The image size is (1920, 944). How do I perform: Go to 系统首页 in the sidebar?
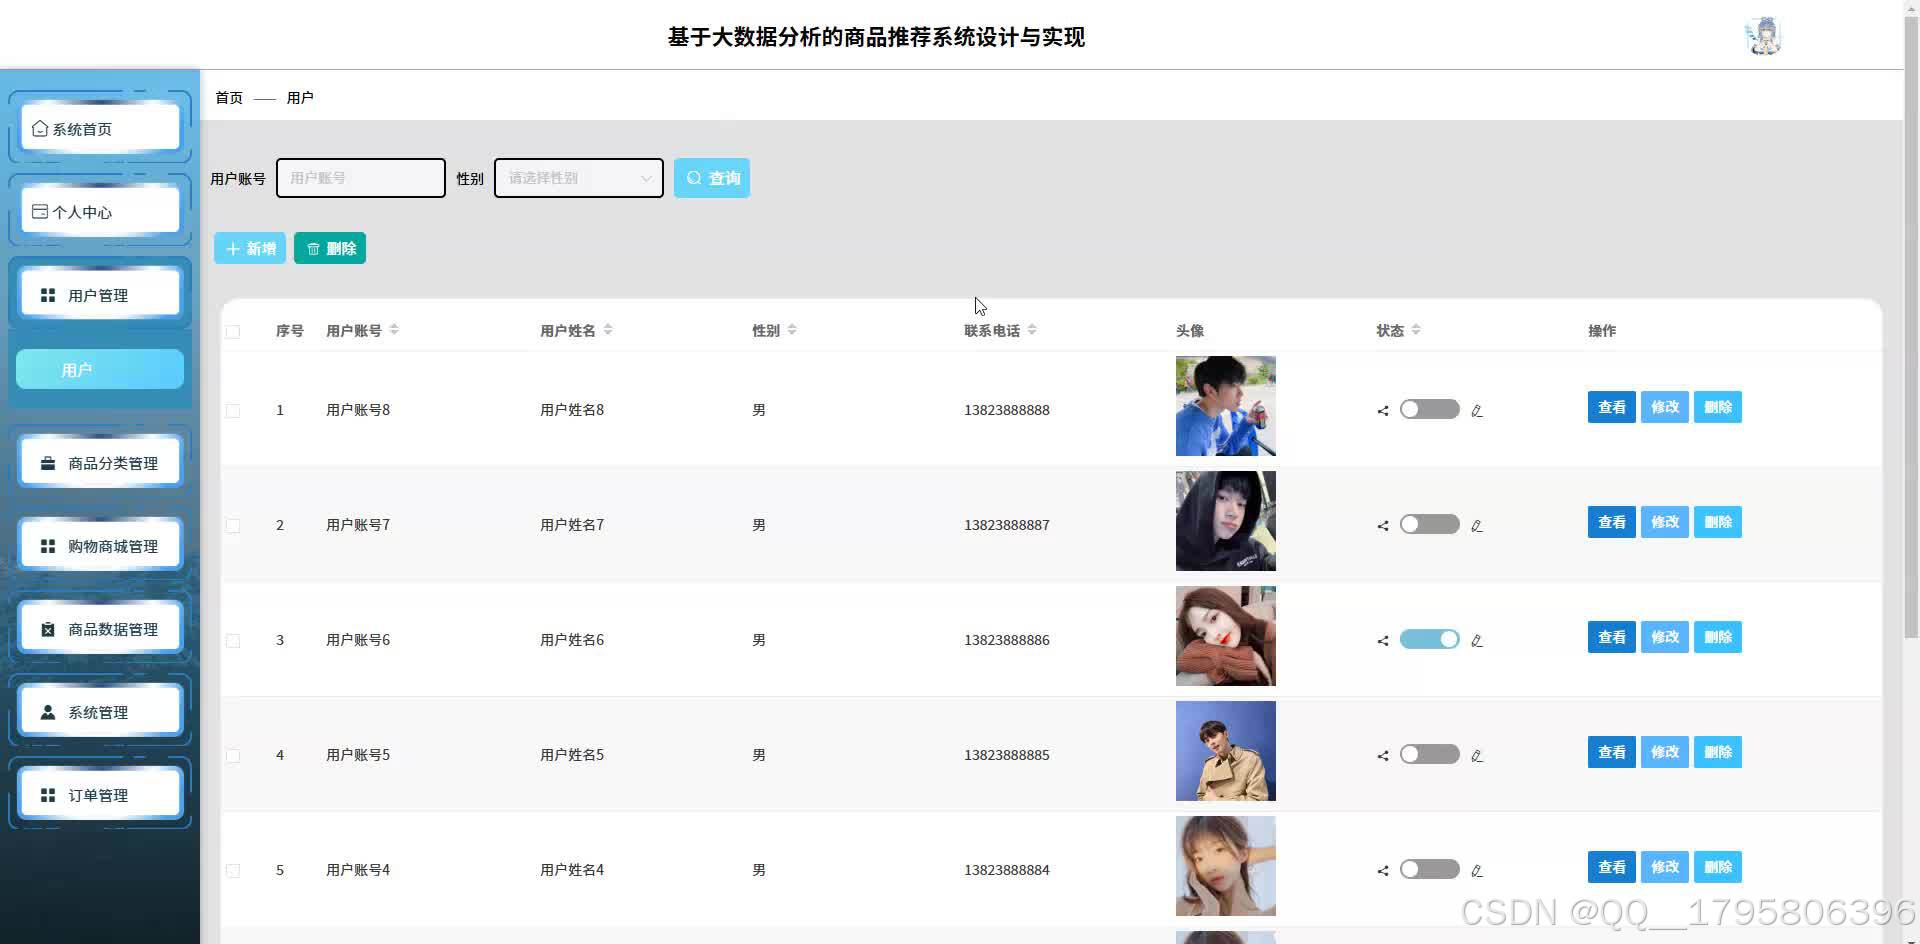(x=100, y=129)
